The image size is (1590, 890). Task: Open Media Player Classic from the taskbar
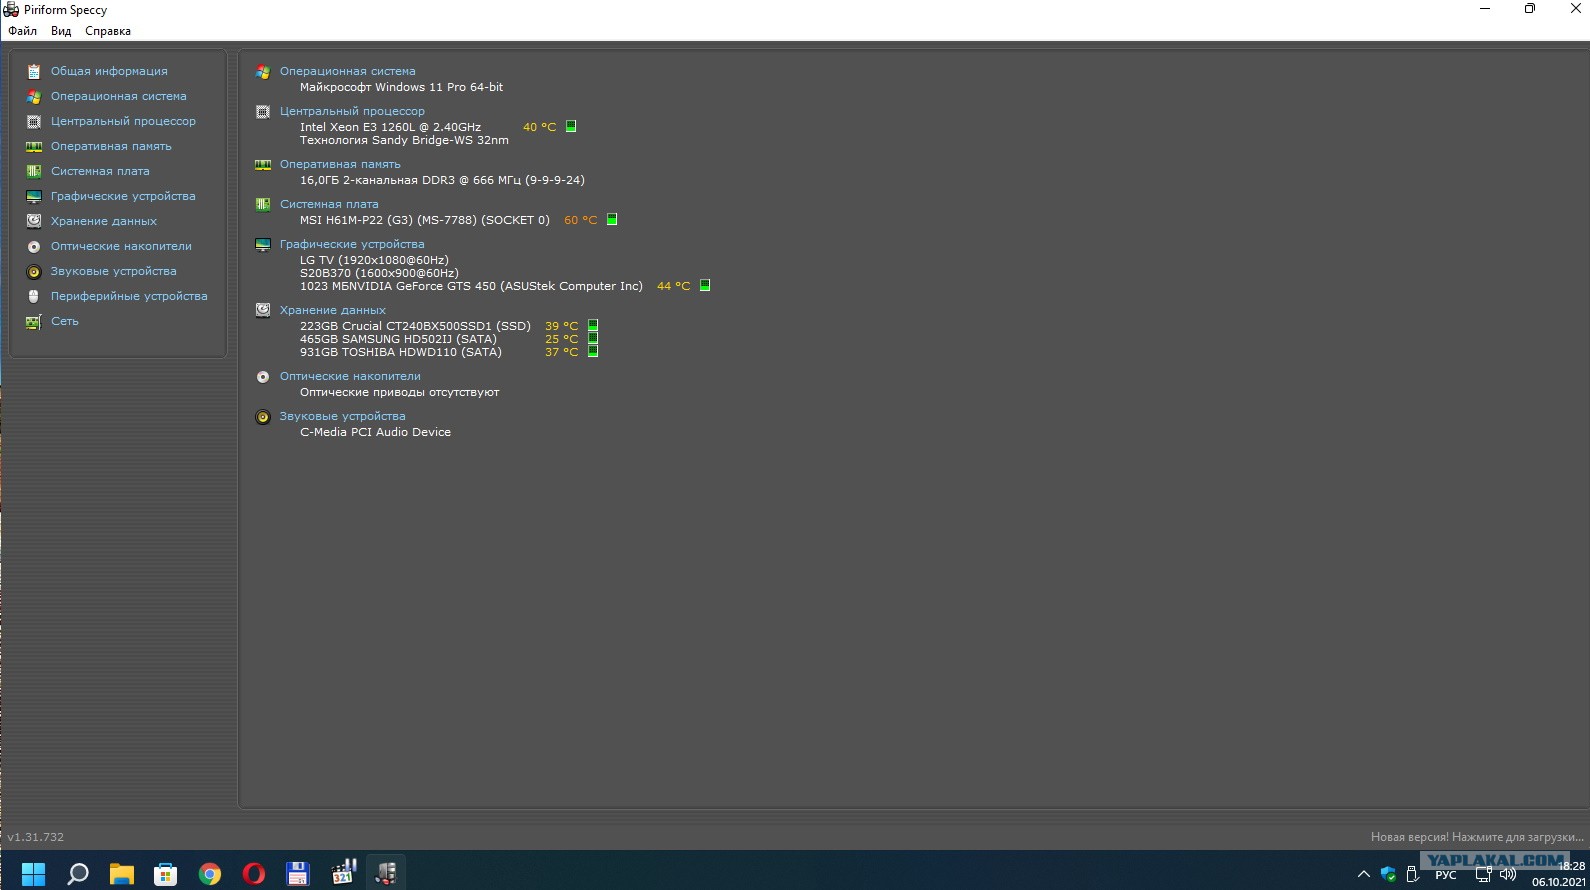coord(343,872)
